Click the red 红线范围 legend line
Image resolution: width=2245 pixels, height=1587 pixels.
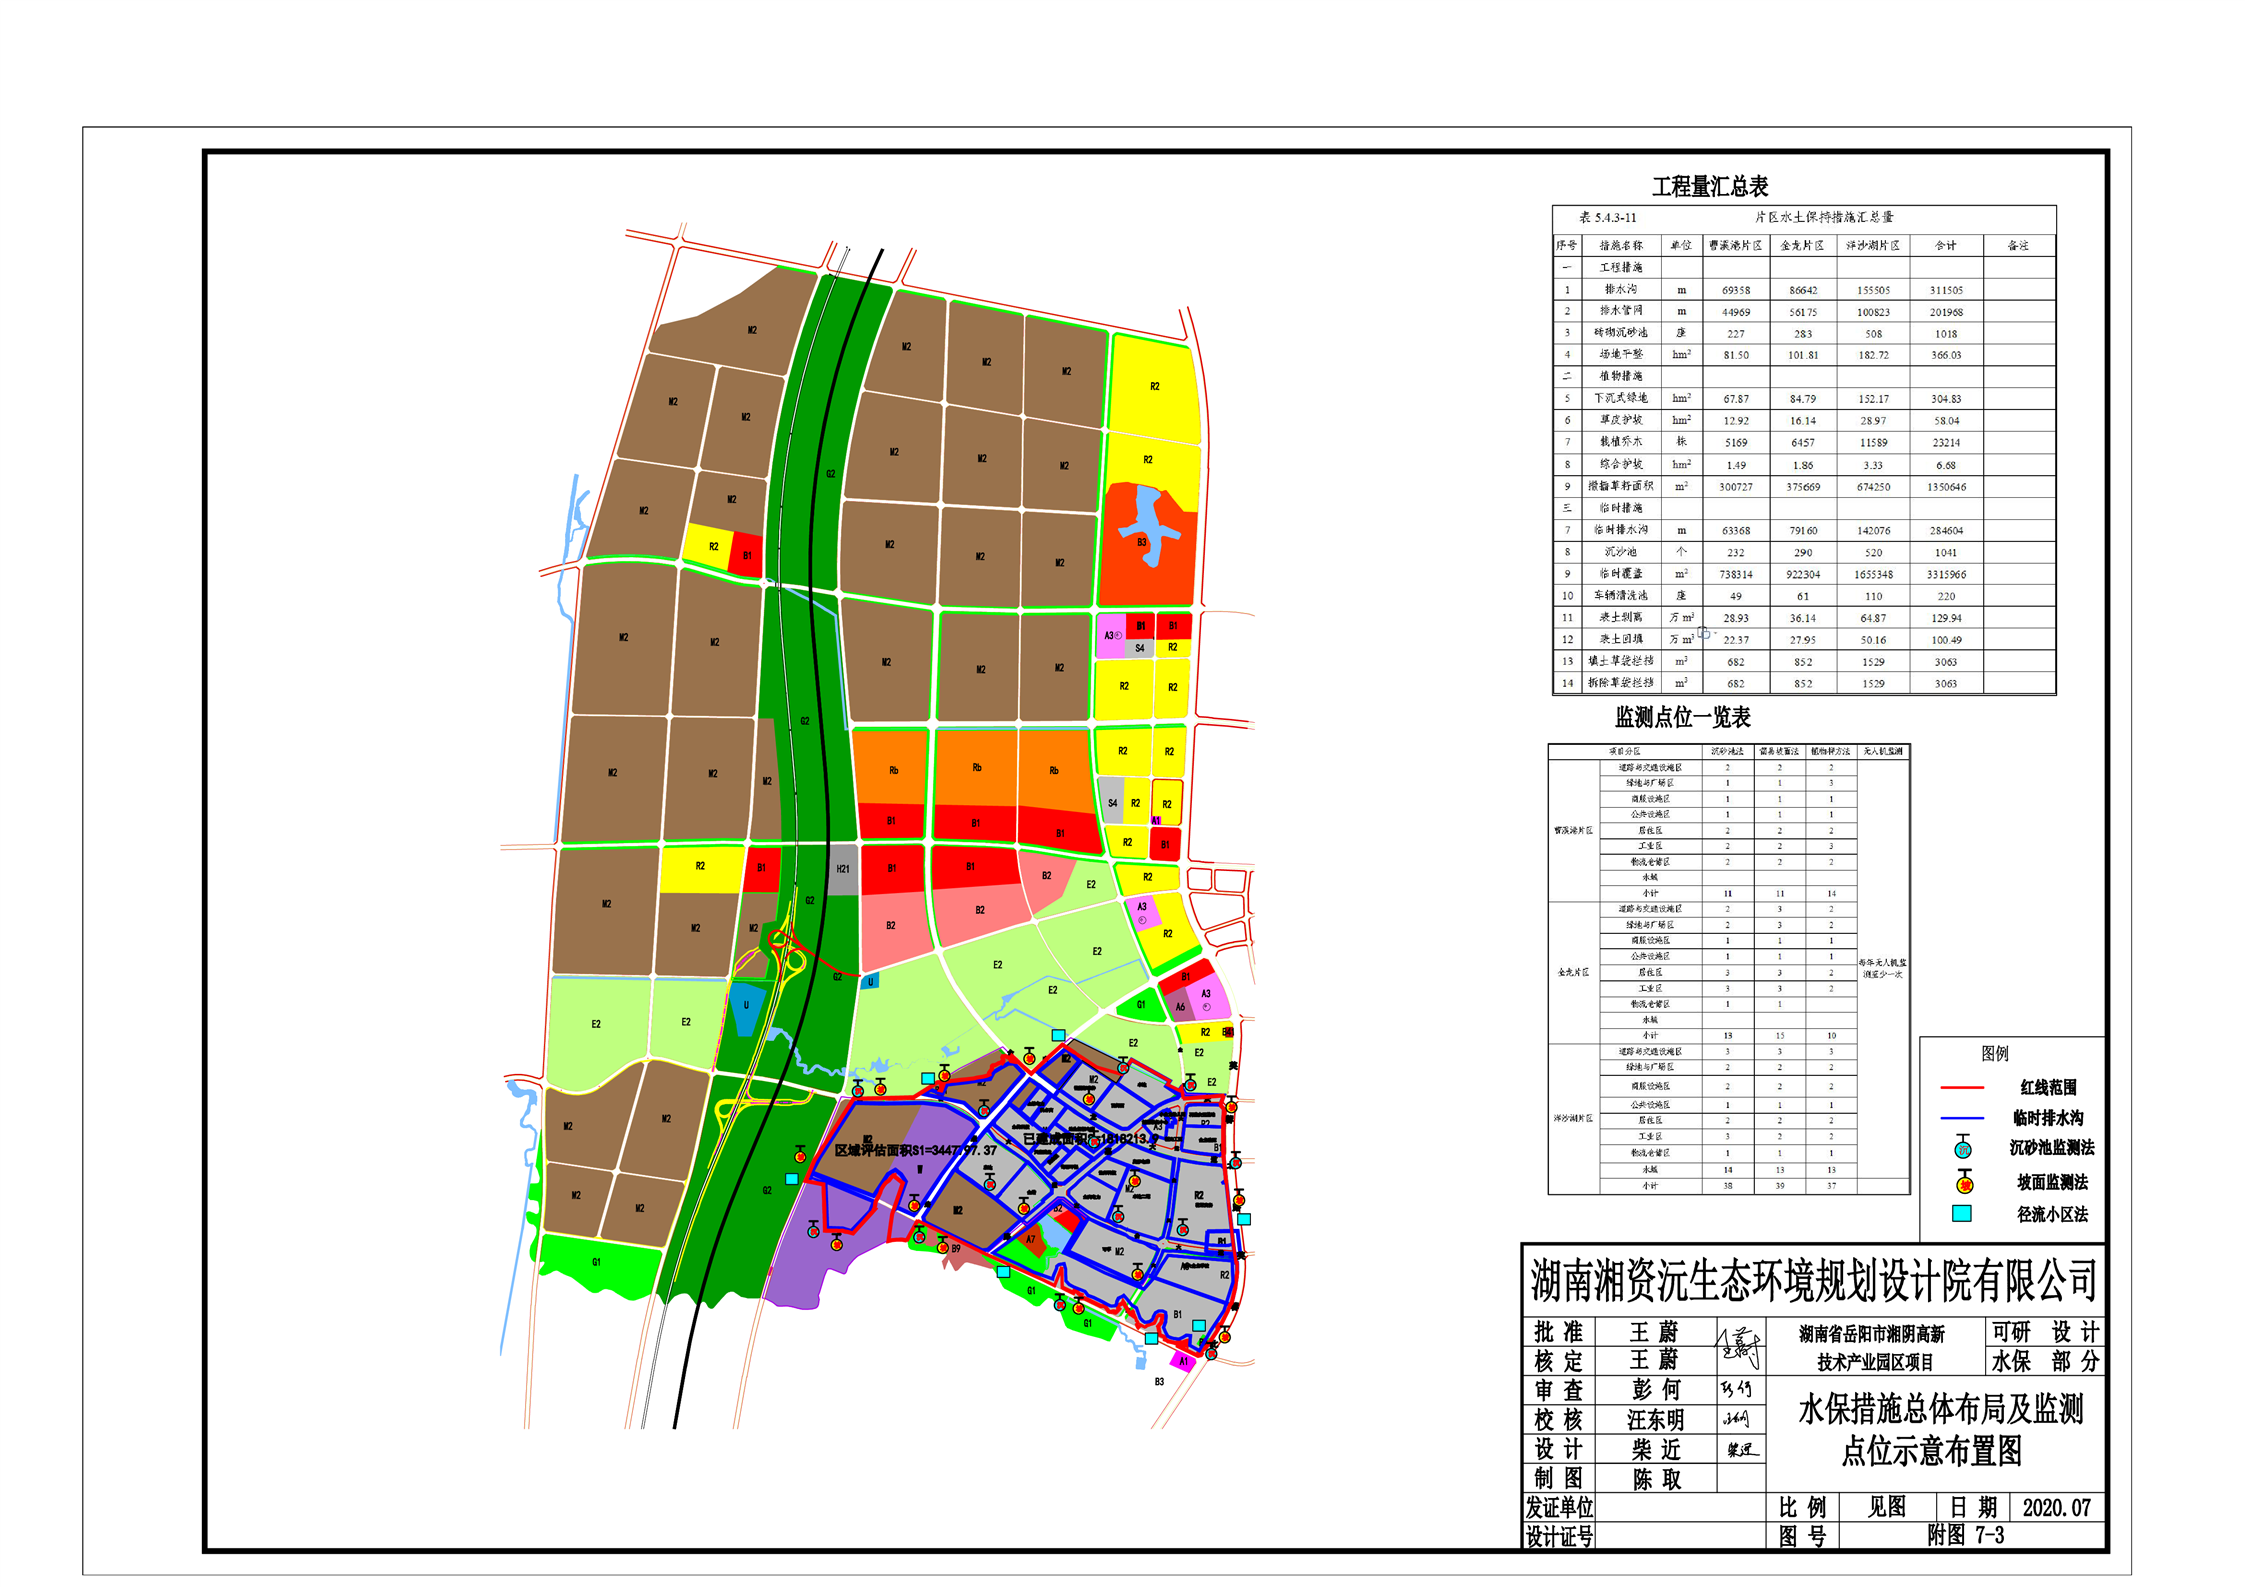[x=1961, y=1087]
